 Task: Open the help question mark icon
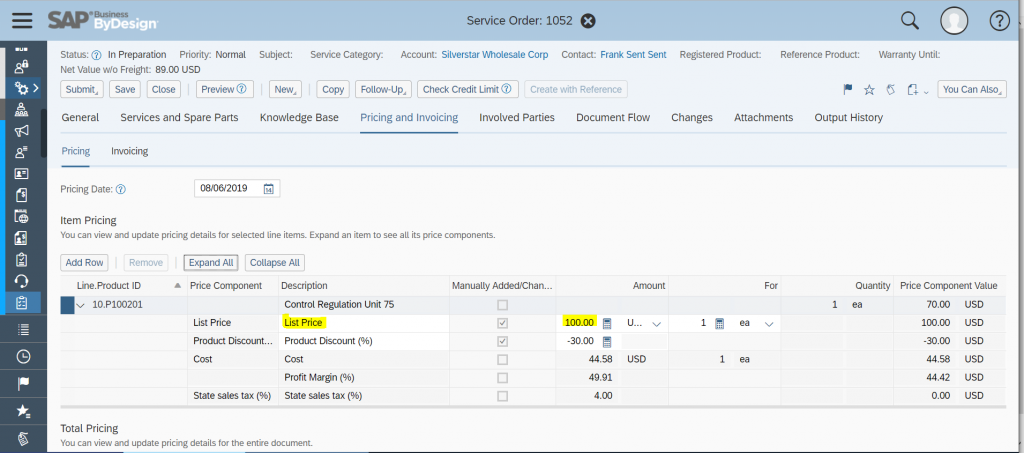point(1000,21)
